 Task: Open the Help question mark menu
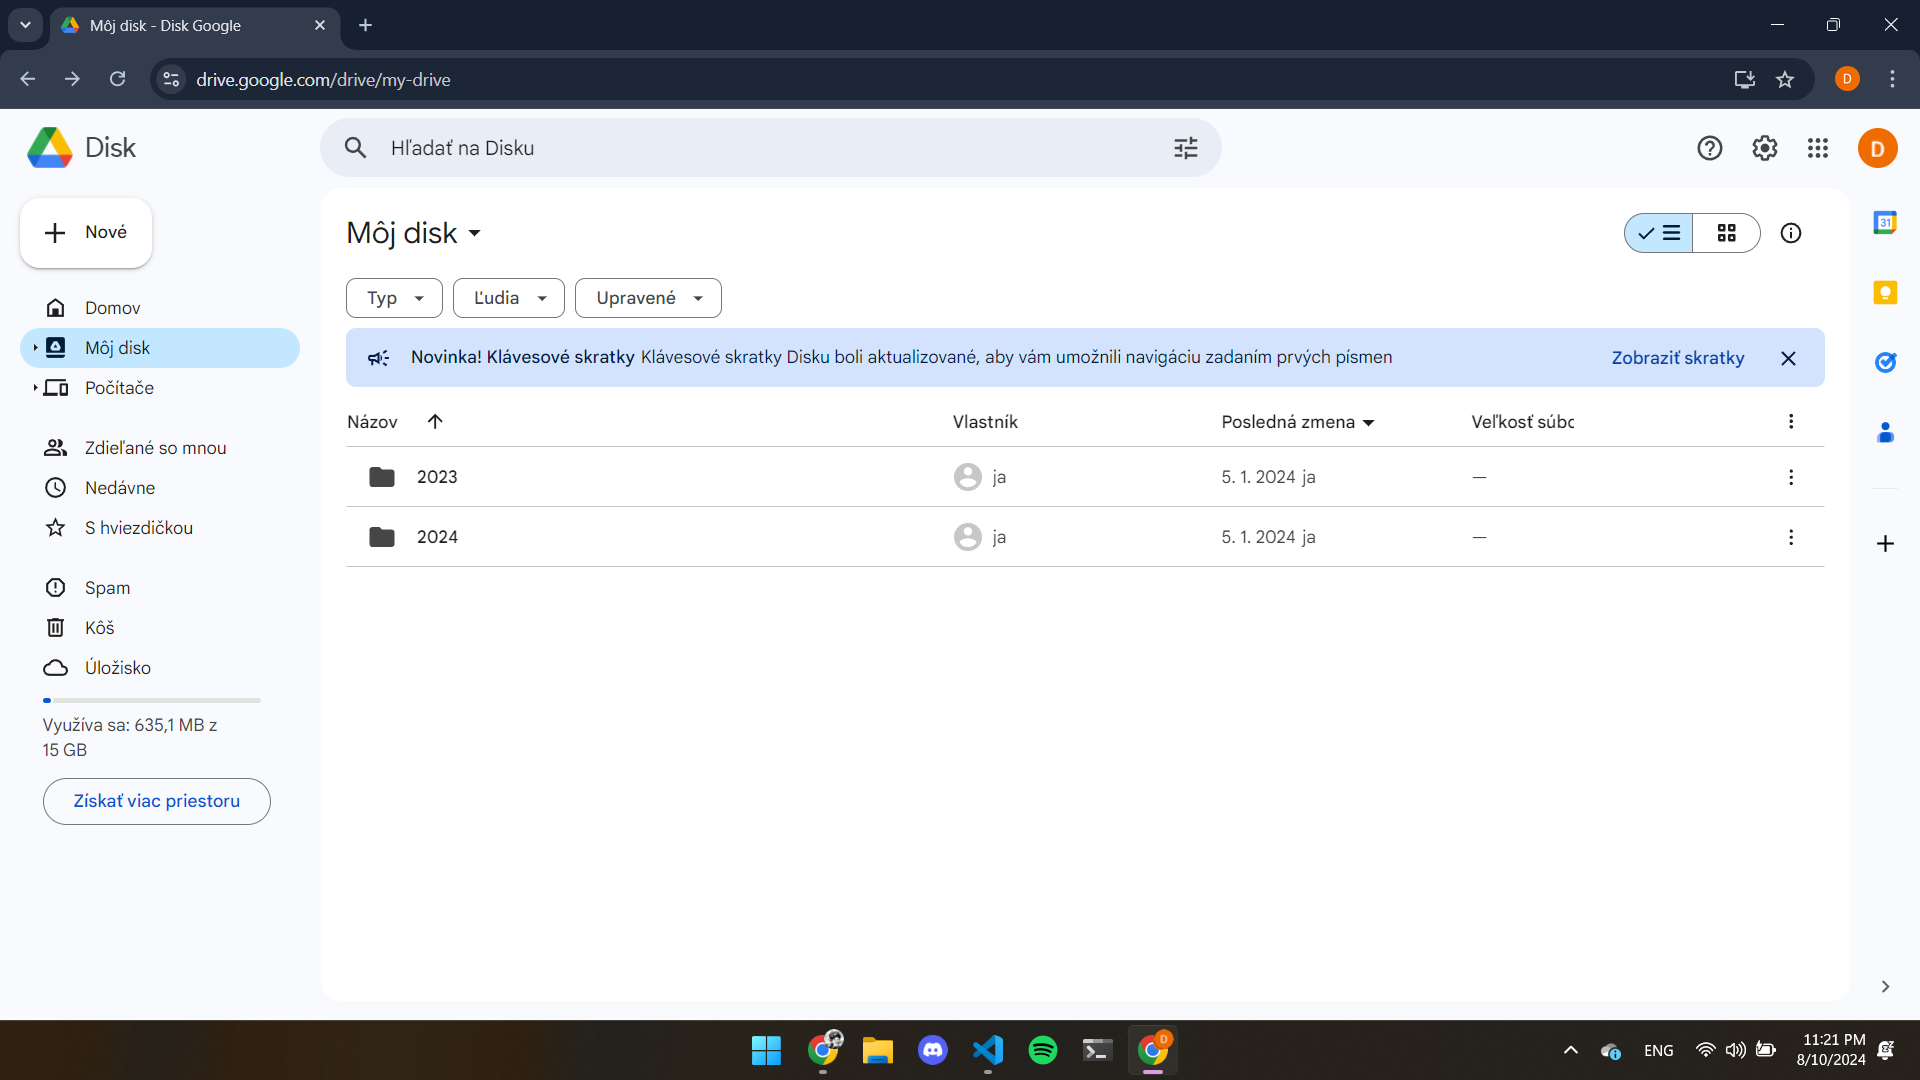[1709, 148]
